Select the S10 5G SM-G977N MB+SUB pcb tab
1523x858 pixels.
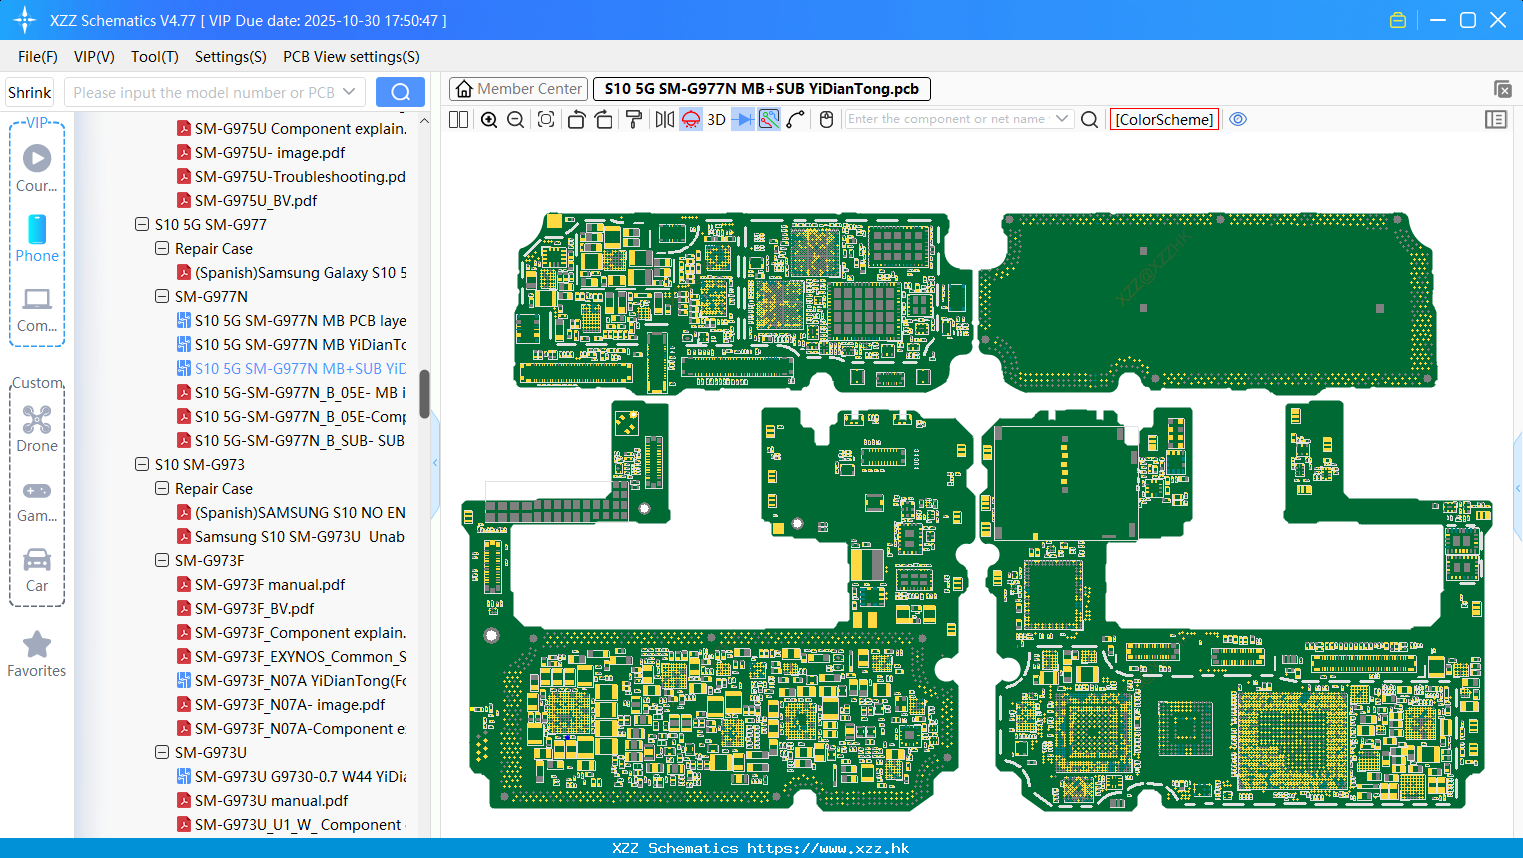762,89
